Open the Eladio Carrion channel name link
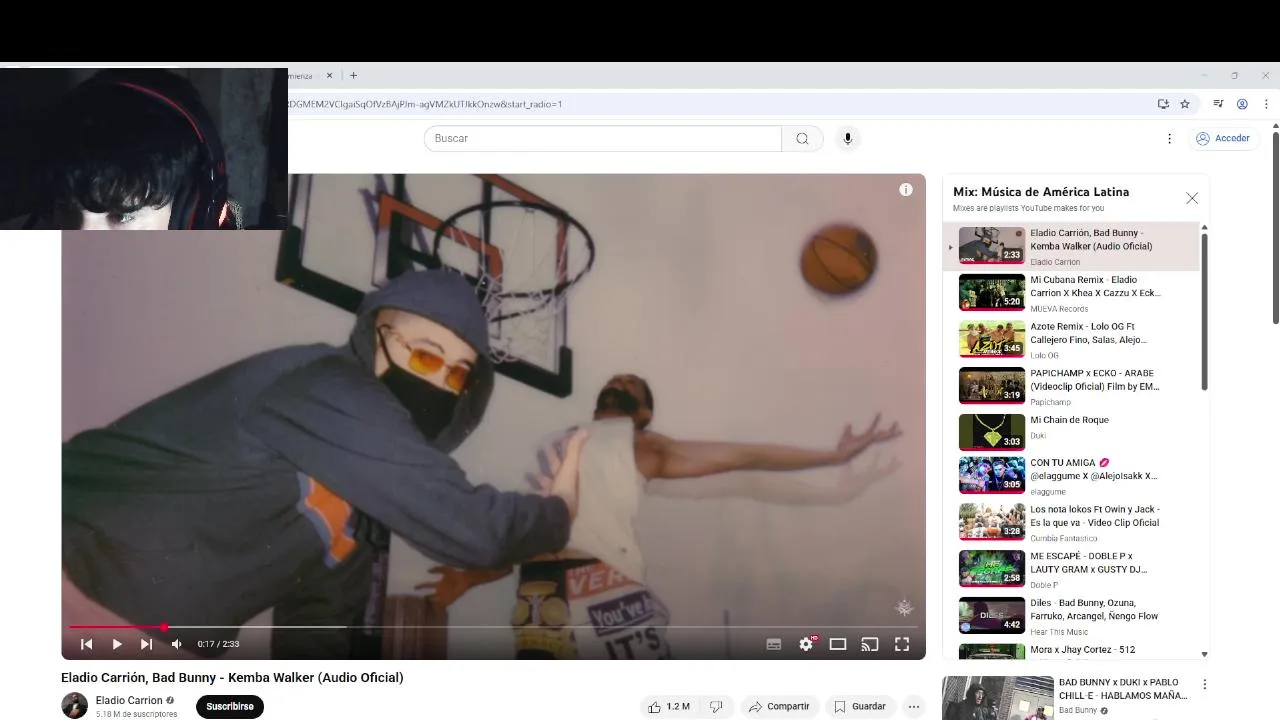Image resolution: width=1280 pixels, height=720 pixels. 129,700
